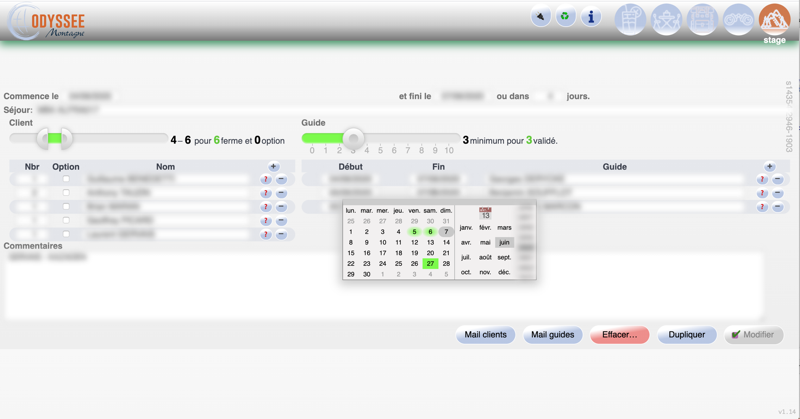This screenshot has height=419, width=800.
Task: Open the binoculars section icon
Action: pos(738,19)
